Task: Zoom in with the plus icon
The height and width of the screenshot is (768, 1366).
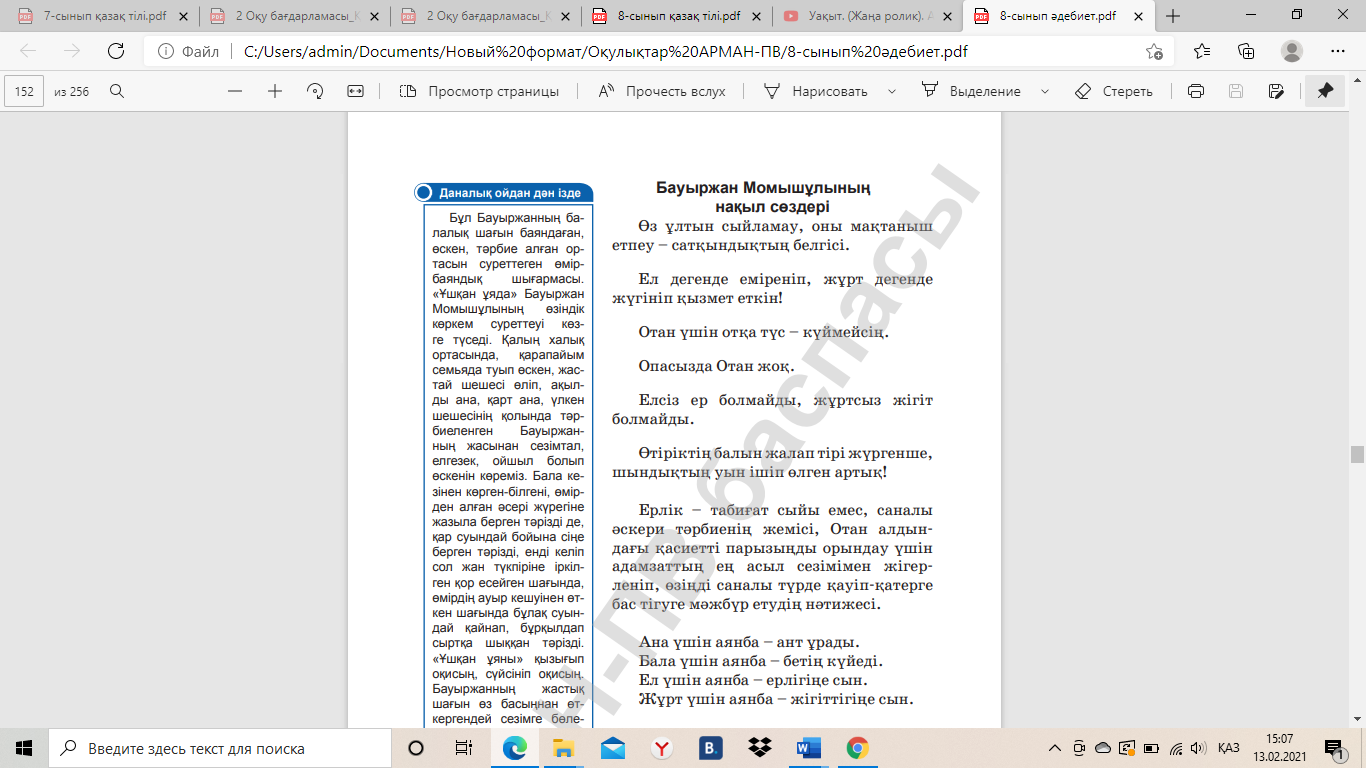Action: click(x=275, y=91)
